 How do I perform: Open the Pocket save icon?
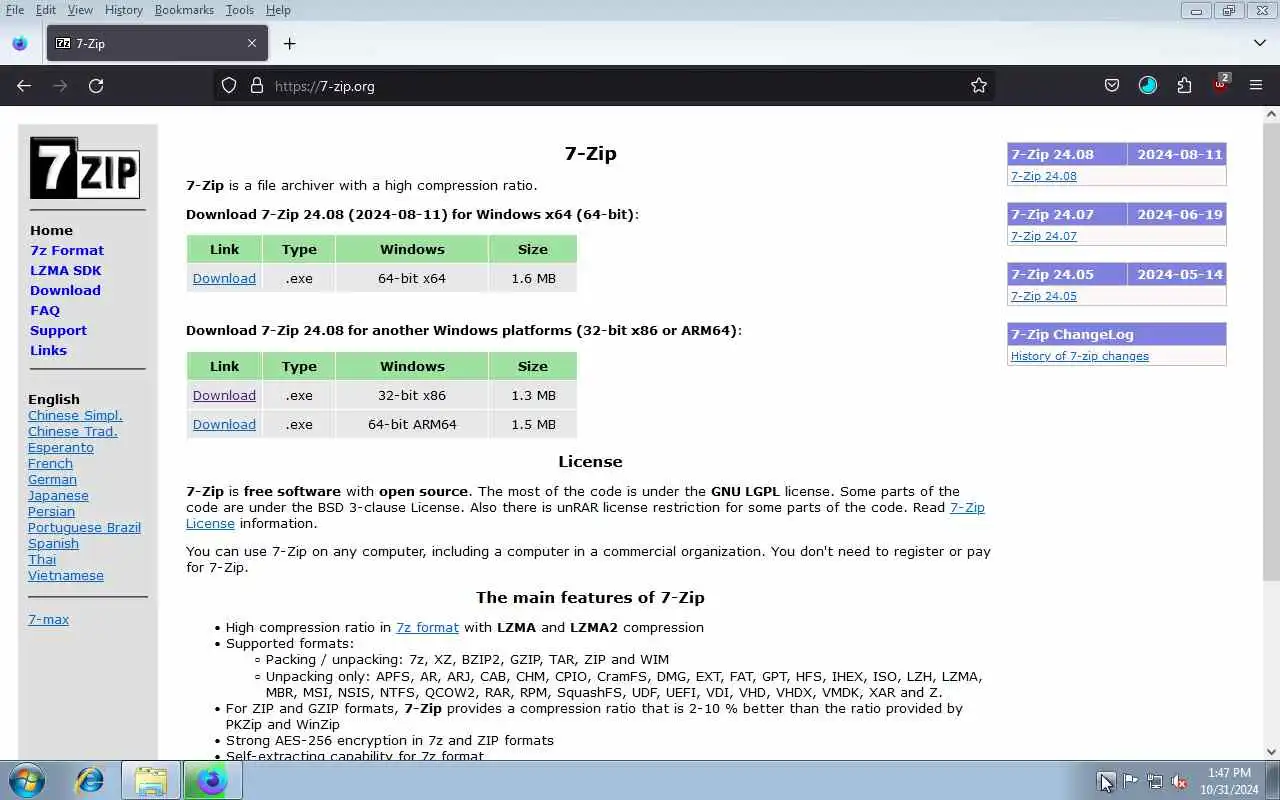[x=1112, y=86]
